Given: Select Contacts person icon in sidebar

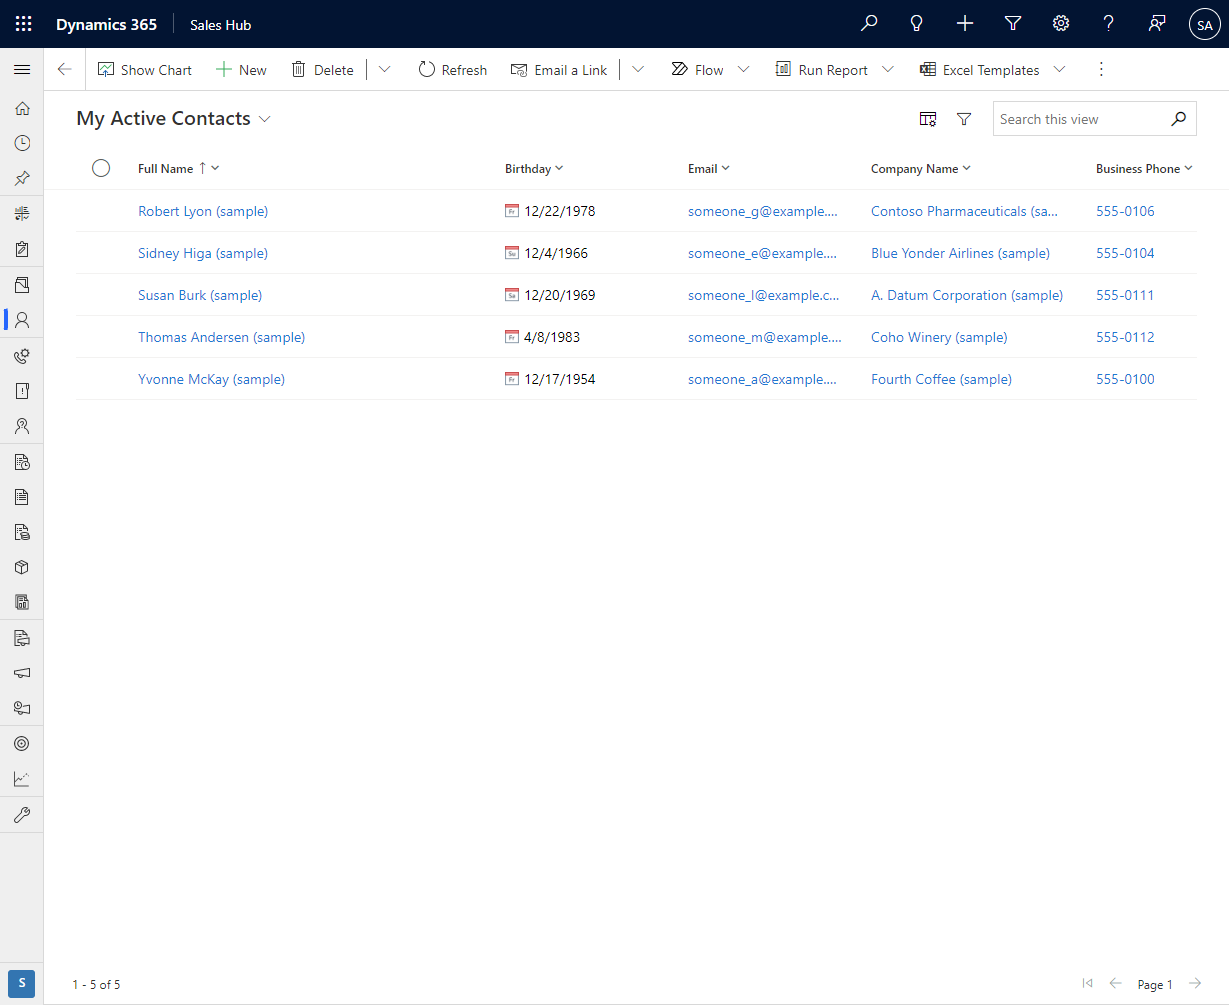Looking at the screenshot, I should tap(22, 320).
